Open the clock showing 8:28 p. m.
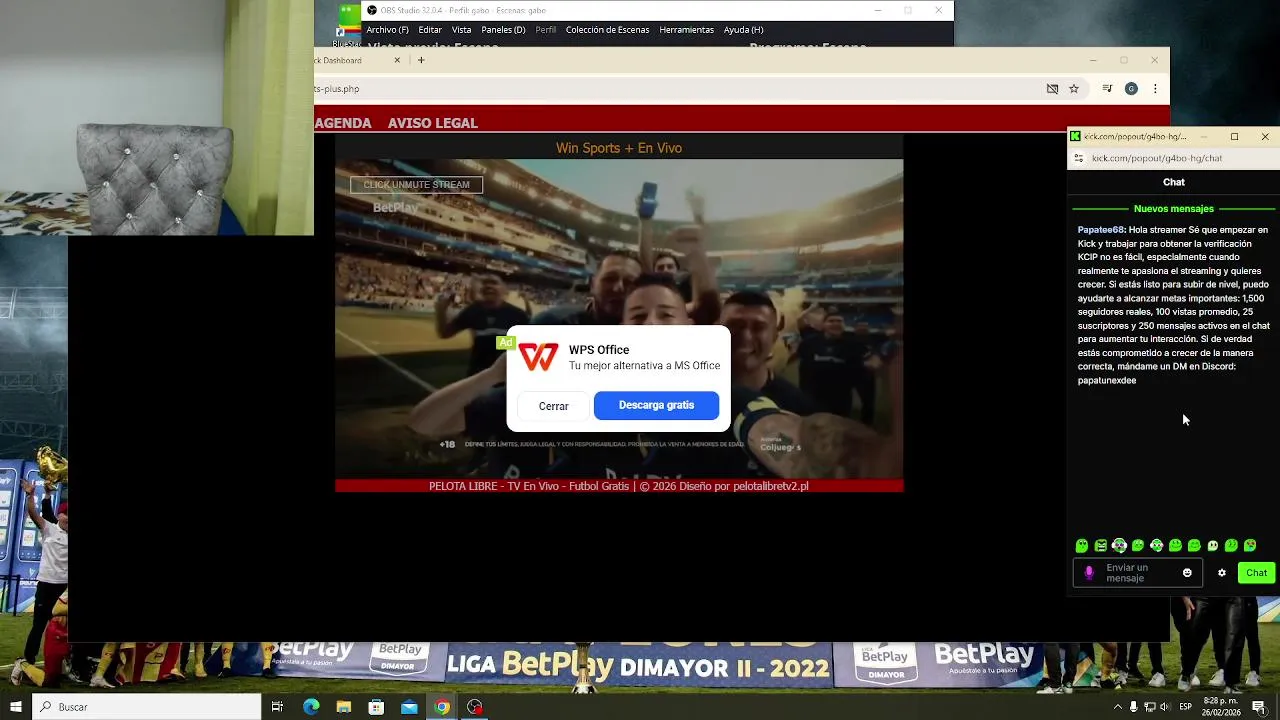Viewport: 1280px width, 720px height. [x=1223, y=707]
